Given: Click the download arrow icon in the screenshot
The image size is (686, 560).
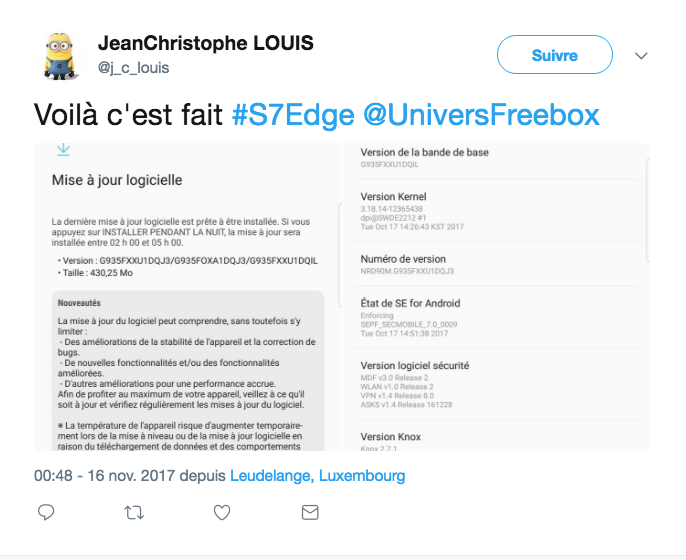Looking at the screenshot, I should click(63, 150).
